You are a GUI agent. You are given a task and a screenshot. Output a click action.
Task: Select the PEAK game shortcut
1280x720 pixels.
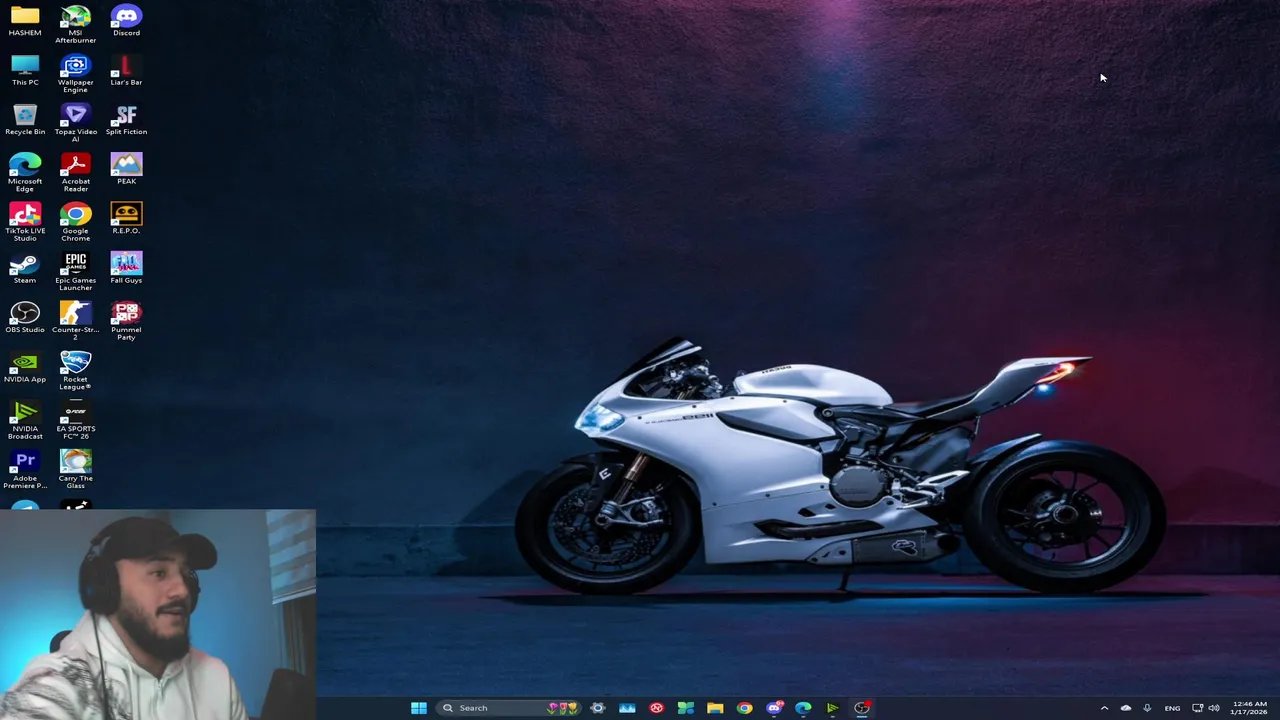click(126, 169)
